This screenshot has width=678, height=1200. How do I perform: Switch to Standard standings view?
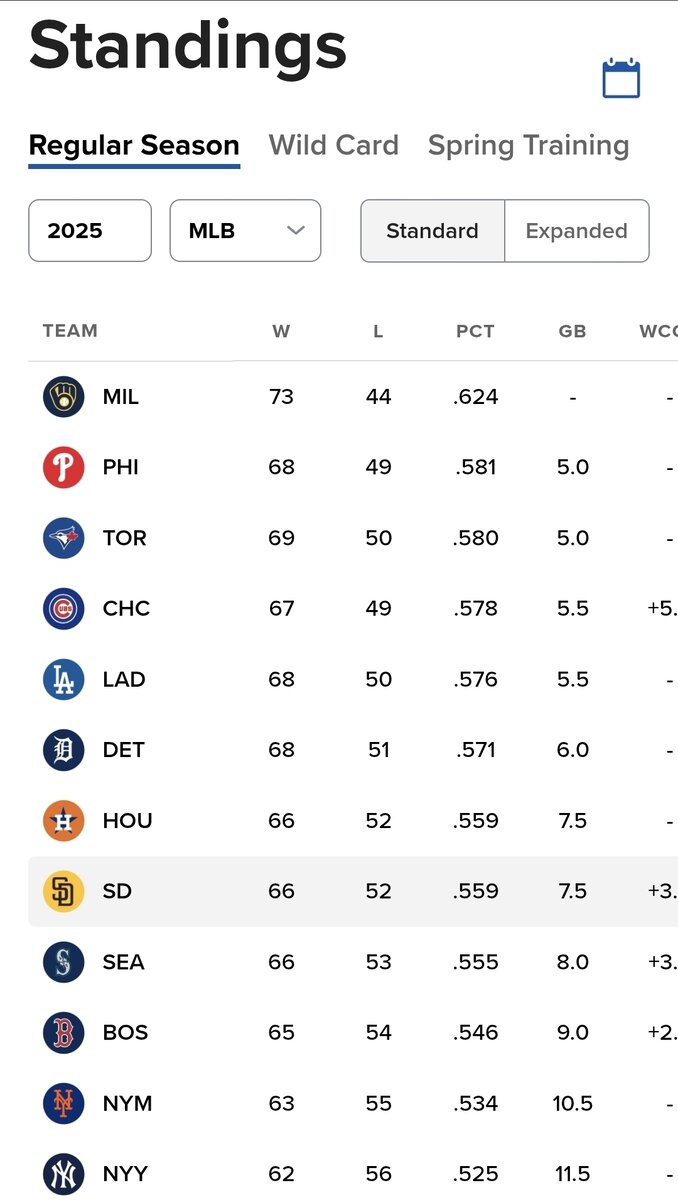(x=432, y=231)
